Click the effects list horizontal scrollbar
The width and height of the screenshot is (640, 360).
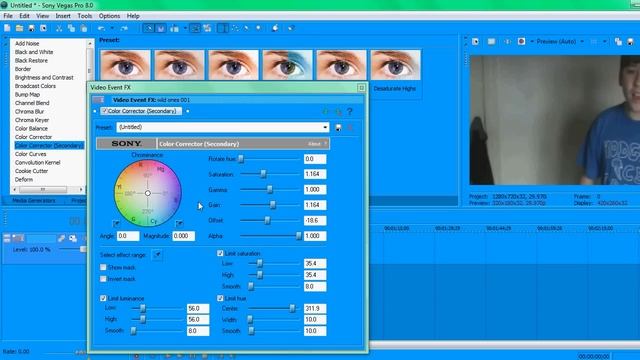(x=47, y=189)
